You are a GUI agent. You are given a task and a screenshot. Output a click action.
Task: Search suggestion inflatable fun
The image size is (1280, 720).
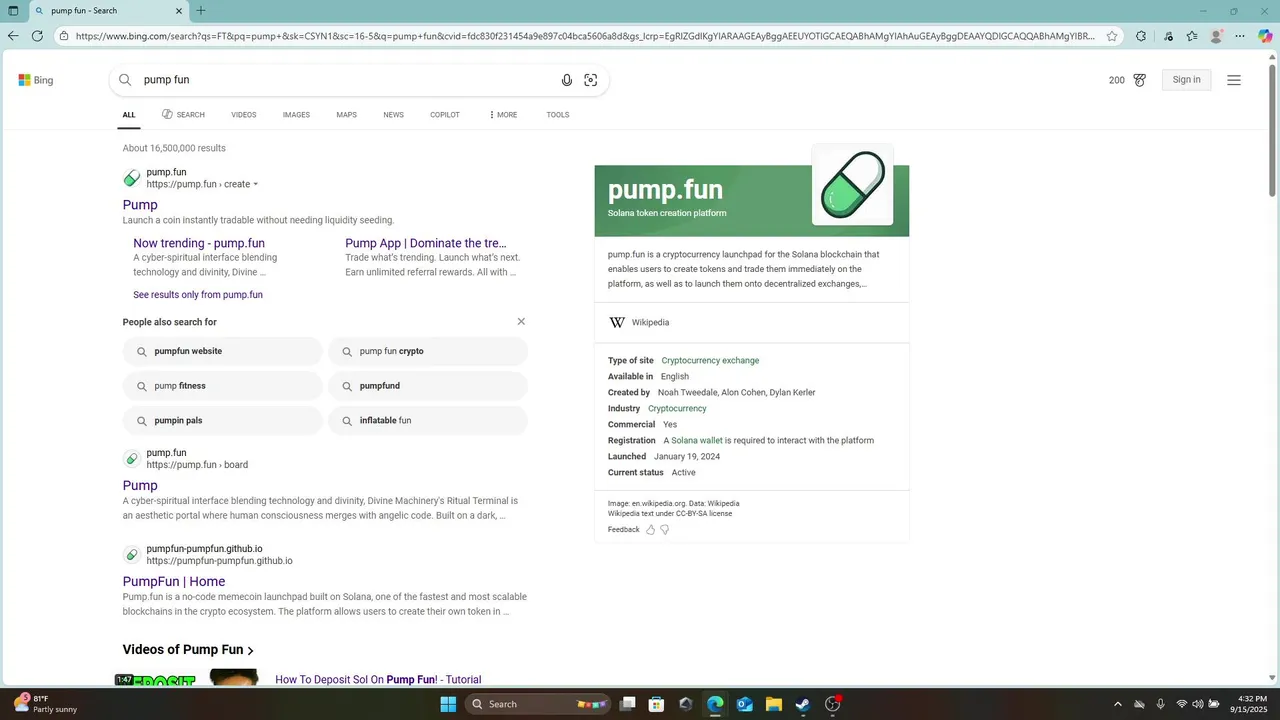(428, 421)
